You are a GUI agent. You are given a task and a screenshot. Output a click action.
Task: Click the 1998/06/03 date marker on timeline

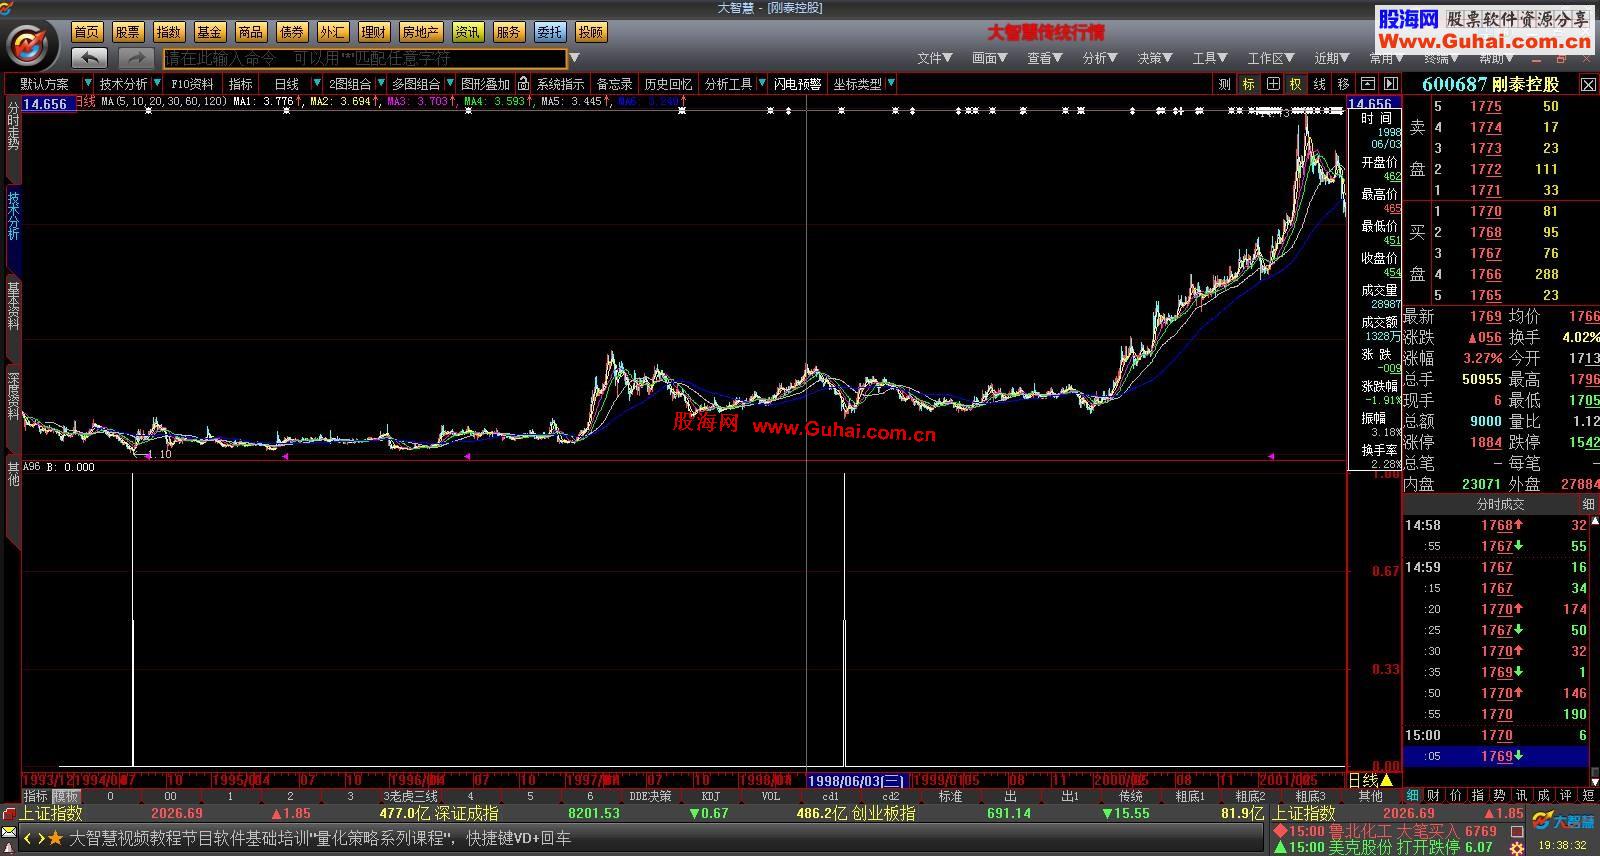point(856,780)
